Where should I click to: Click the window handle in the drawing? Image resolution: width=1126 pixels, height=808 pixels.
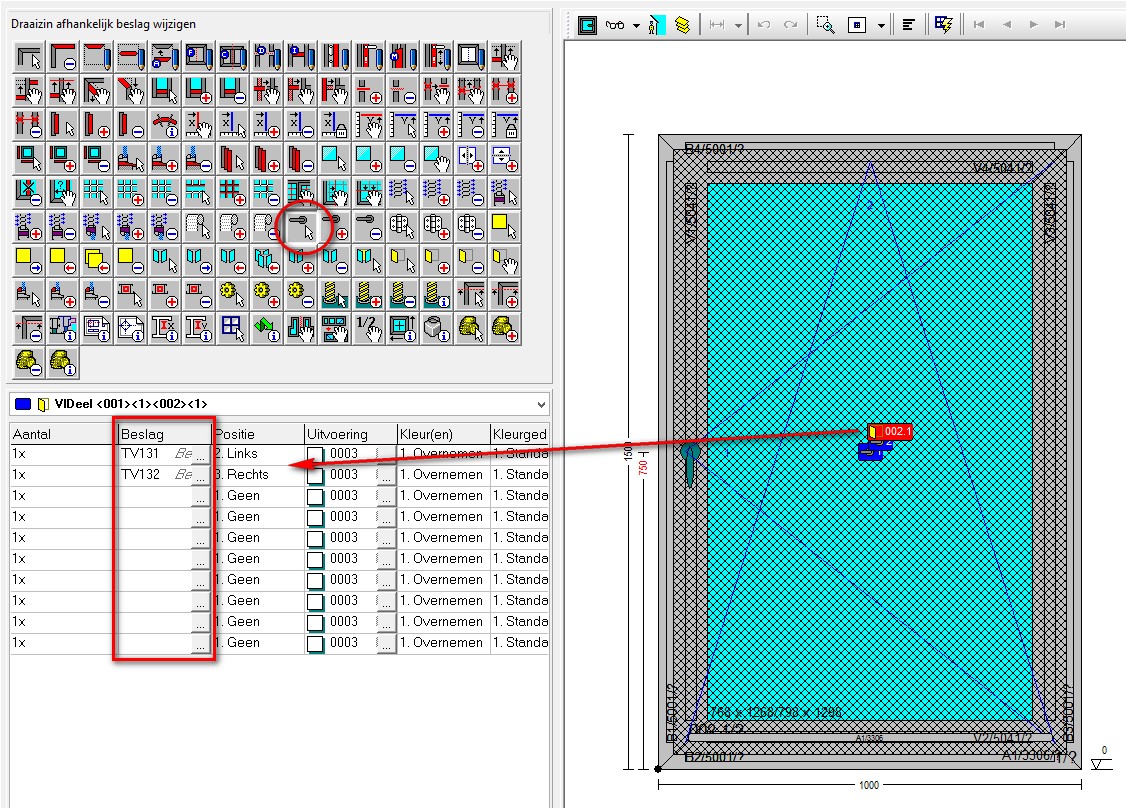[690, 463]
